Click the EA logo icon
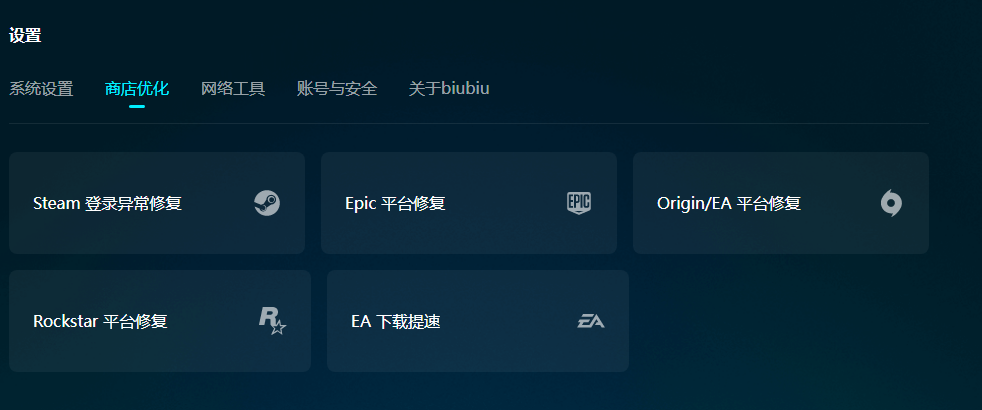The height and width of the screenshot is (410, 982). point(591,321)
